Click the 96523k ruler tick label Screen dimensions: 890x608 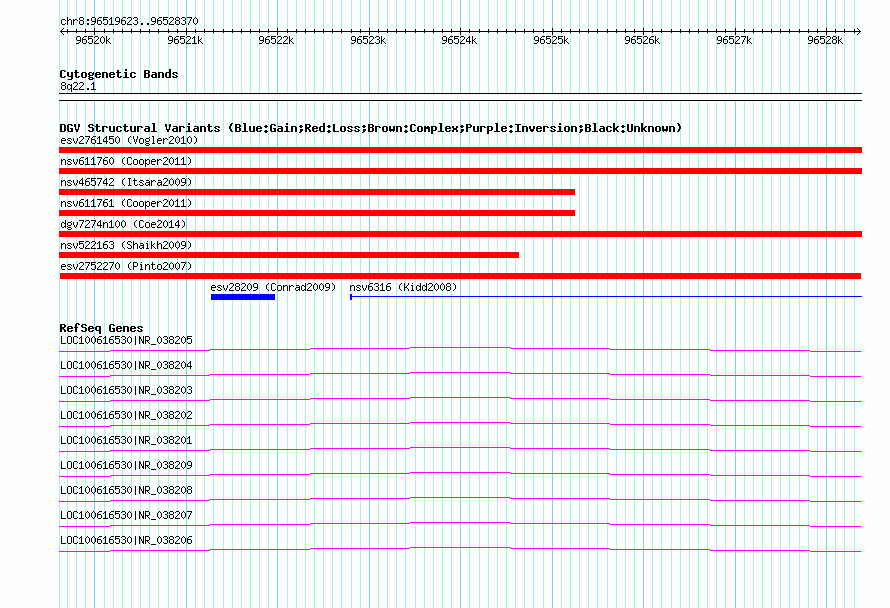[368, 40]
